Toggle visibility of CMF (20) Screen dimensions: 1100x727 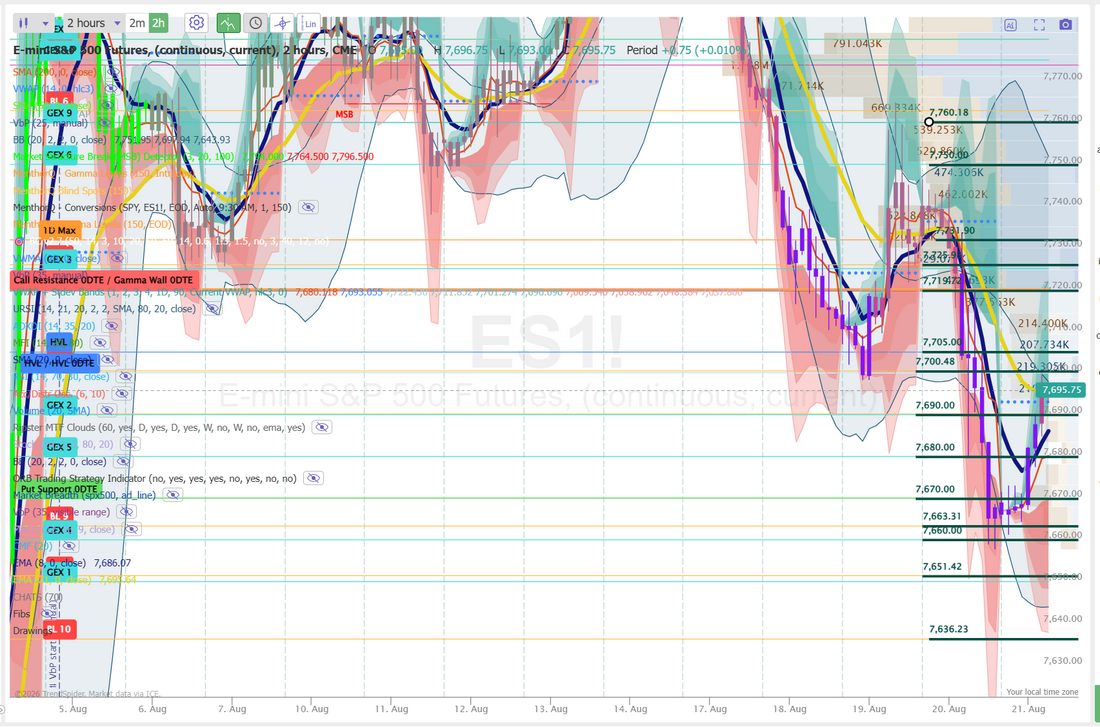coord(68,545)
